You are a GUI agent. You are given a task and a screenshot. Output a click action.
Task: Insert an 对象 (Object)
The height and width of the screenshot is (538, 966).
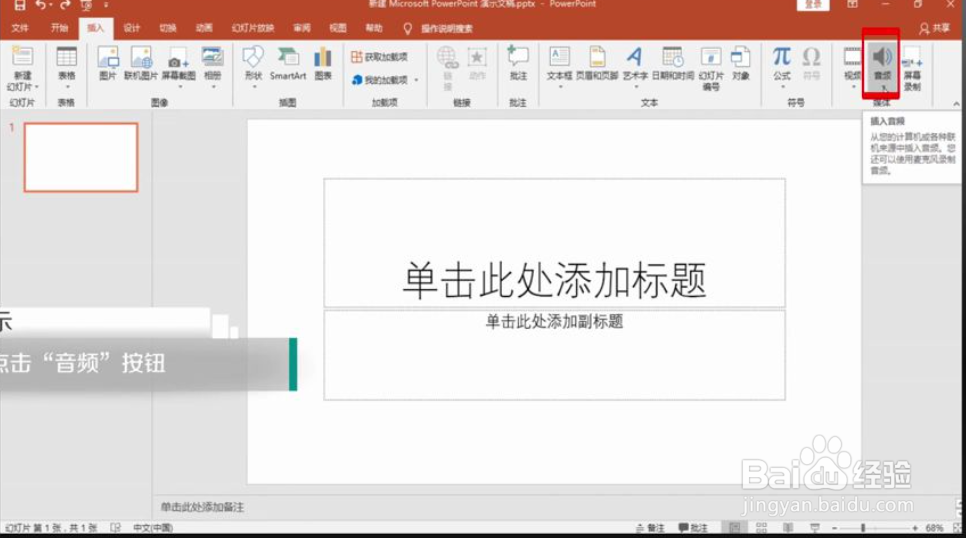point(741,63)
